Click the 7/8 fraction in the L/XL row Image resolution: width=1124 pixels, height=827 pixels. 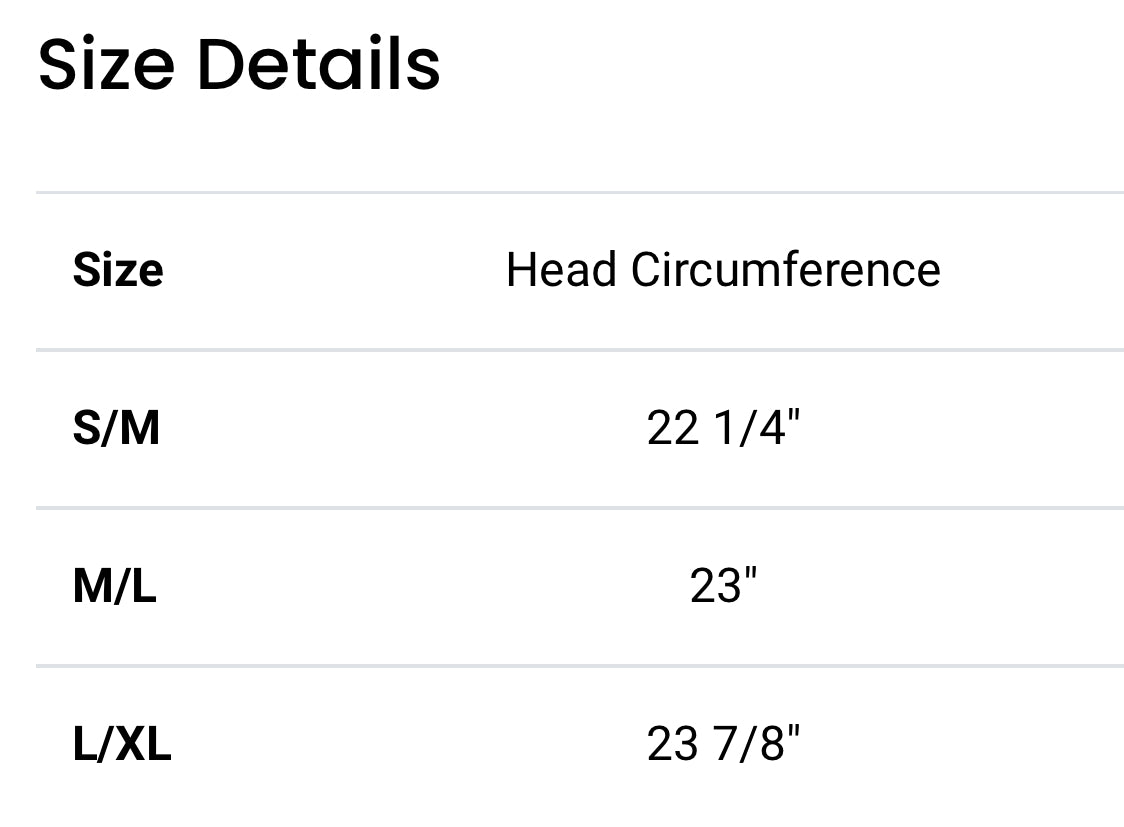pos(750,744)
